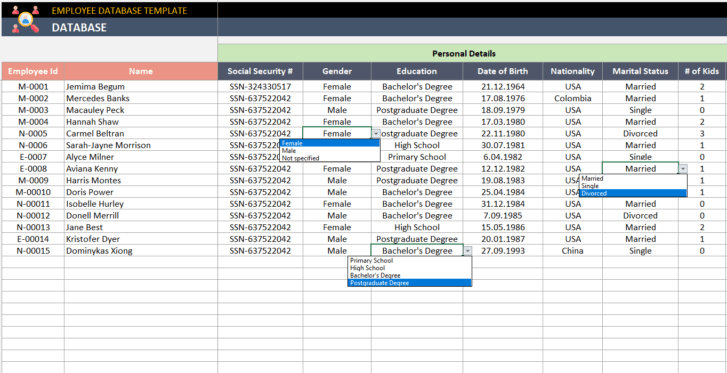Click the Employee Id column header

tap(33, 71)
